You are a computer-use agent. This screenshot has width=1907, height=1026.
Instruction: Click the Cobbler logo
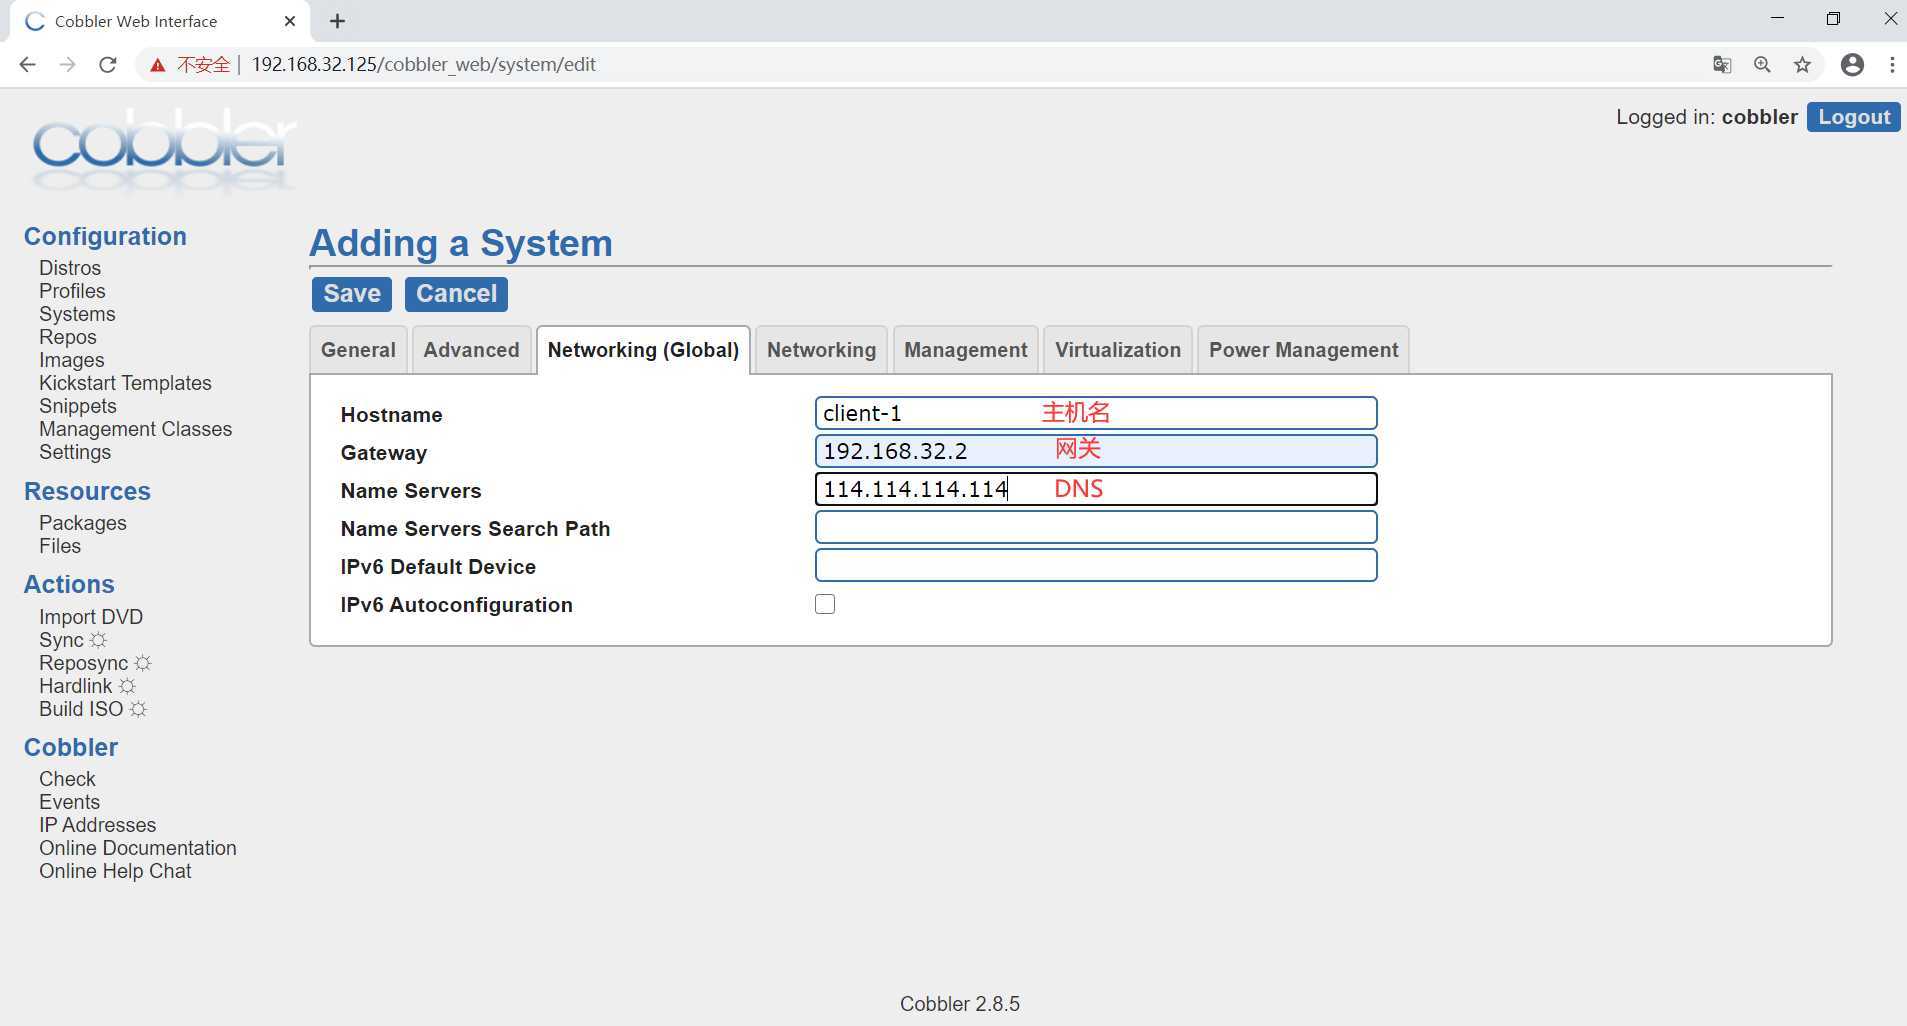click(x=164, y=150)
